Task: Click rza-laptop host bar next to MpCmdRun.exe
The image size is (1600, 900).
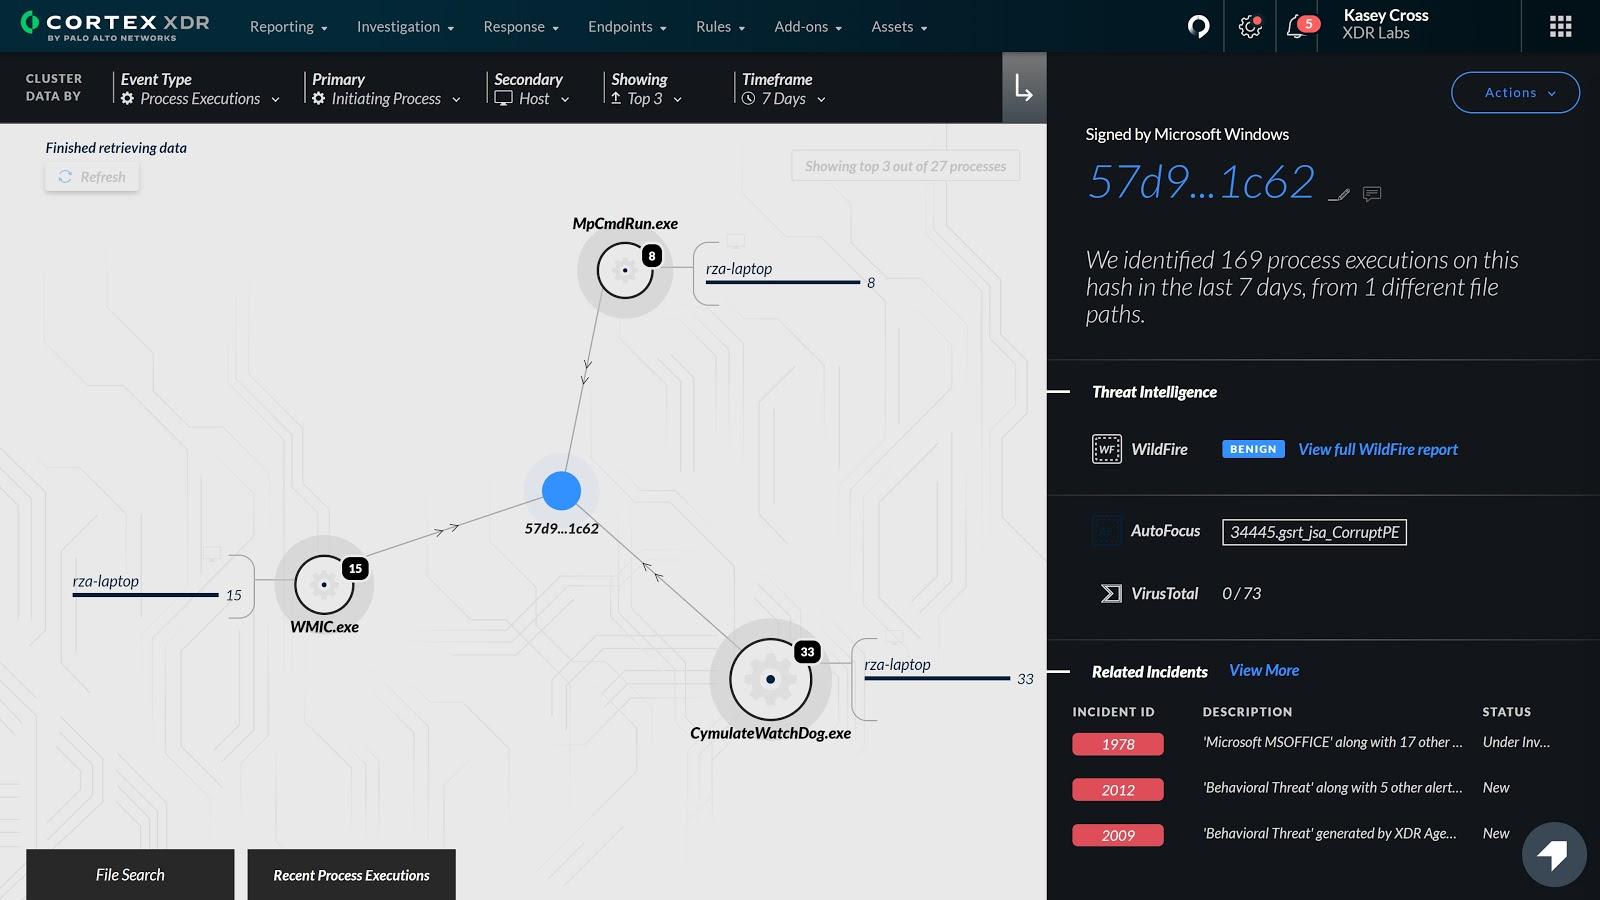Action: 783,282
